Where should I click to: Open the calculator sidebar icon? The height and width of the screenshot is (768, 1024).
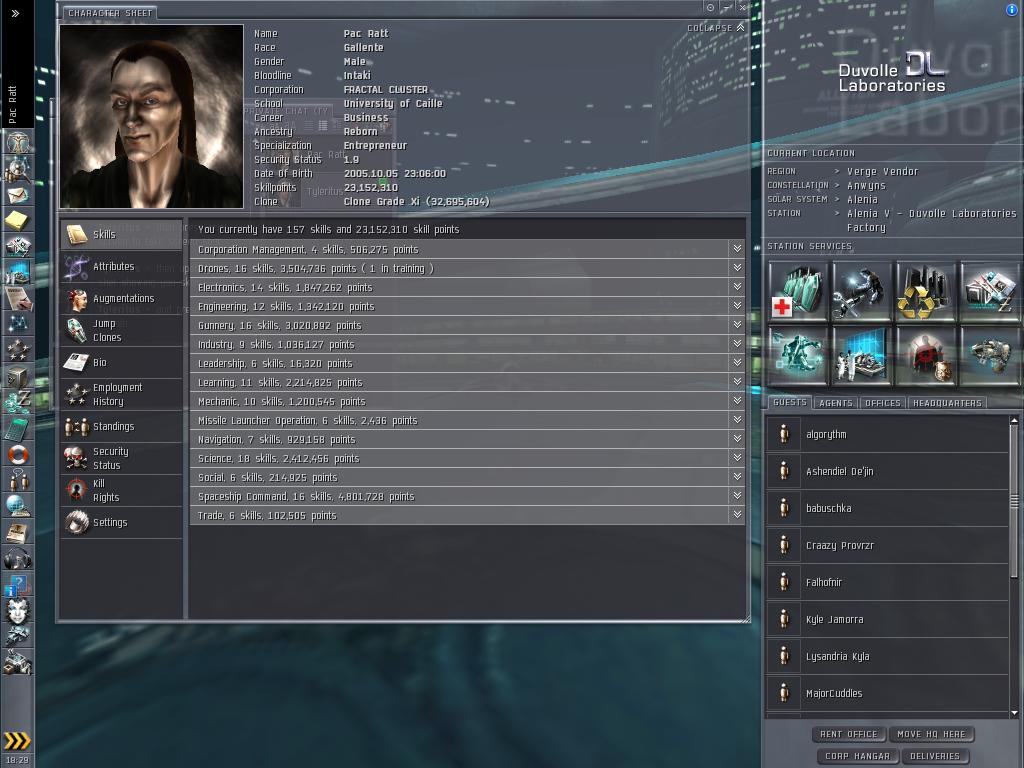pos(18,428)
